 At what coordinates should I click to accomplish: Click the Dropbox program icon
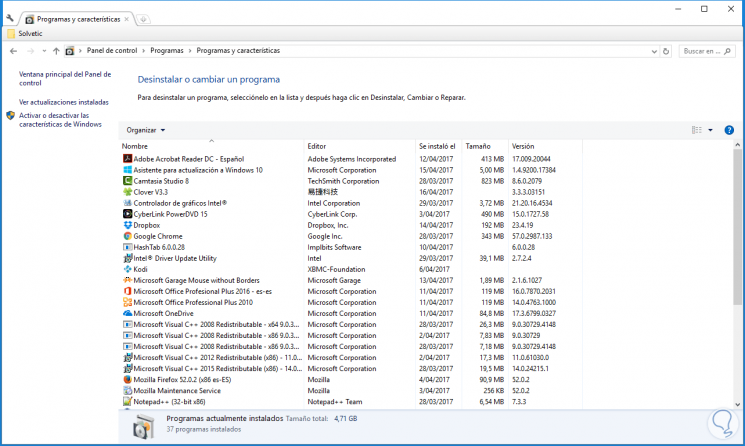[x=127, y=225]
